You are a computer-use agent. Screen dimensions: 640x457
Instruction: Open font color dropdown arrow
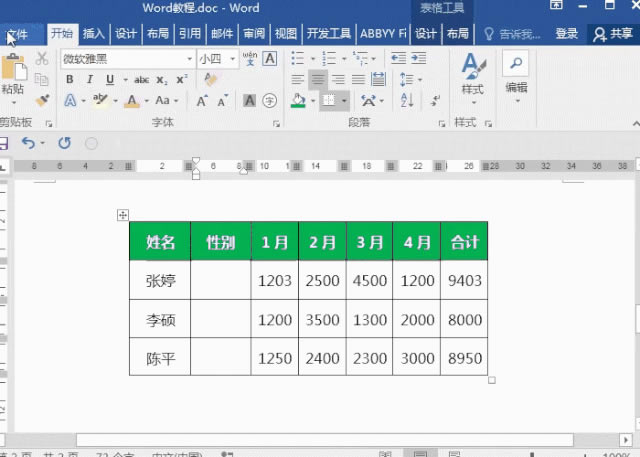147,101
